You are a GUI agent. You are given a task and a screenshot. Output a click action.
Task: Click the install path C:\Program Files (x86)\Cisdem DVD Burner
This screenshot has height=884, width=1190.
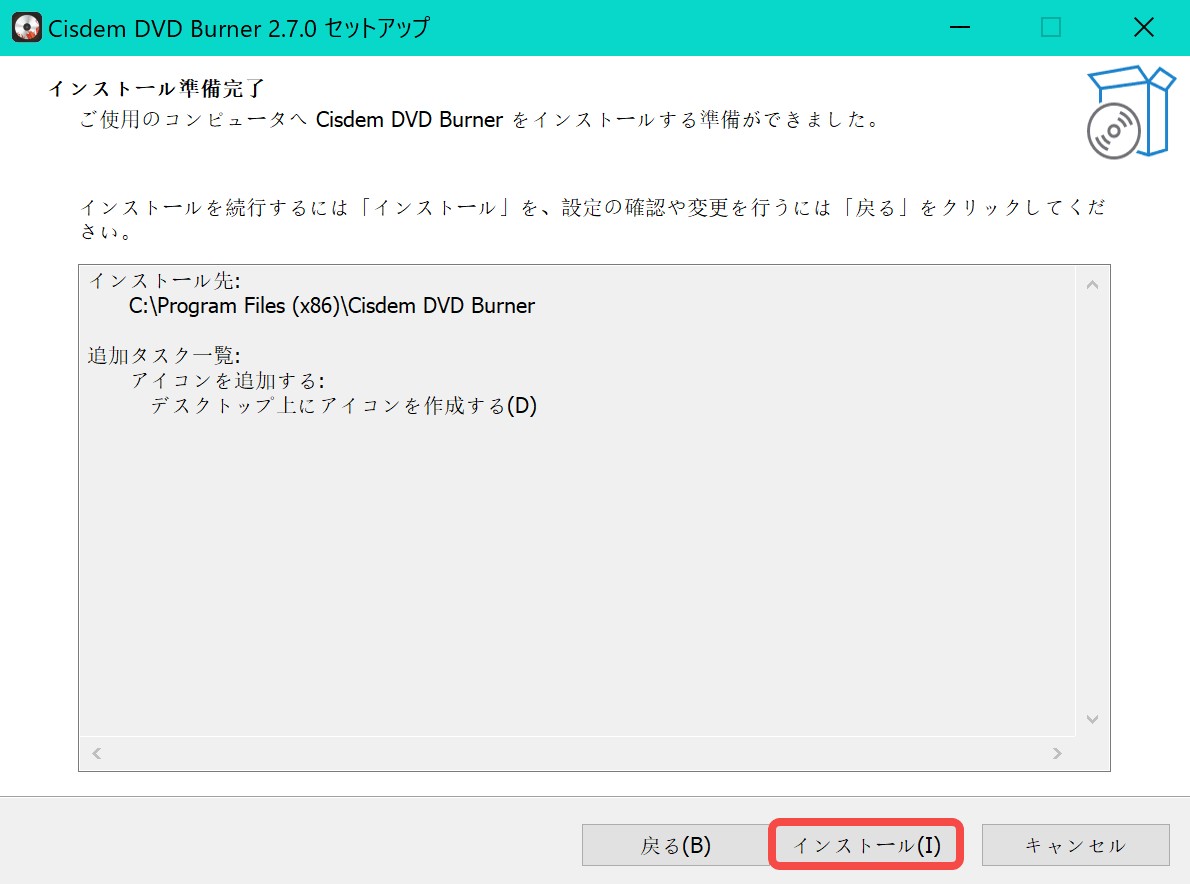click(332, 306)
